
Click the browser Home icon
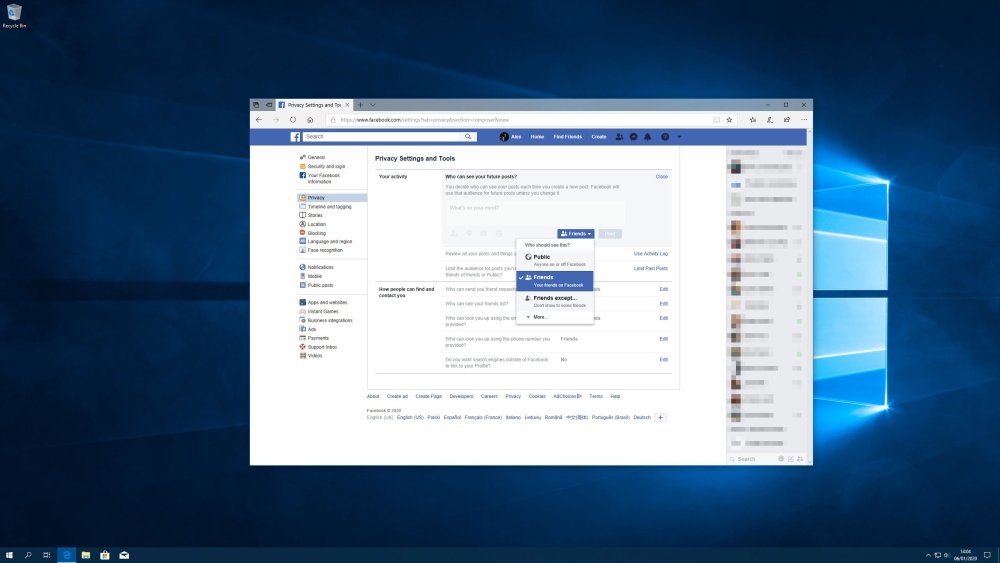(310, 120)
